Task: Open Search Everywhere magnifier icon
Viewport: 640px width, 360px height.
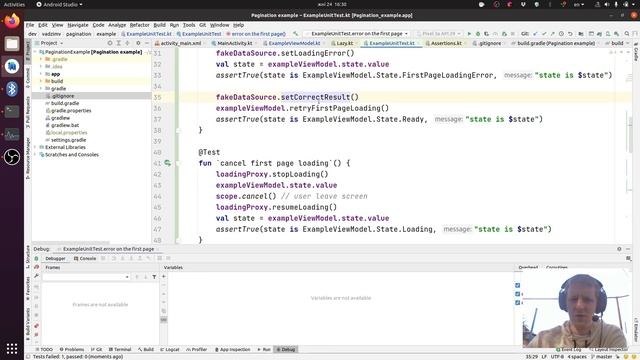Action: point(627,33)
